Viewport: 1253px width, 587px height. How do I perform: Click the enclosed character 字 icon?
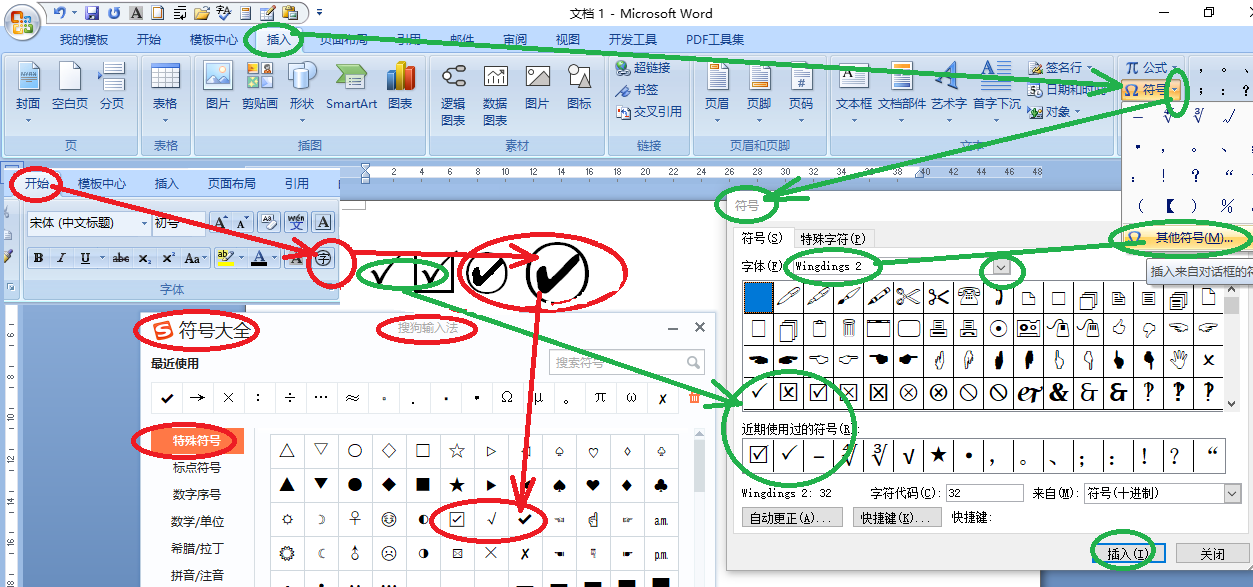(323, 259)
